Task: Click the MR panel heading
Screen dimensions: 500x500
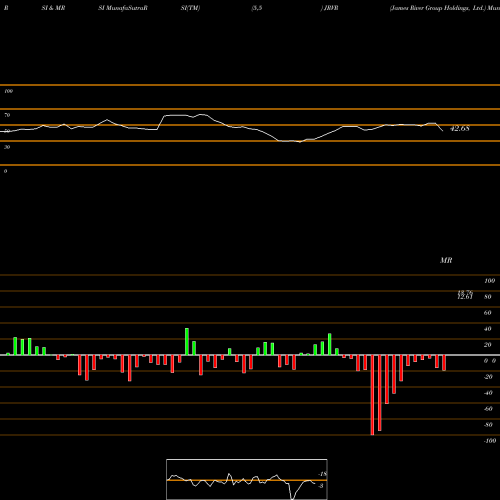Action: pyautogui.click(x=446, y=260)
